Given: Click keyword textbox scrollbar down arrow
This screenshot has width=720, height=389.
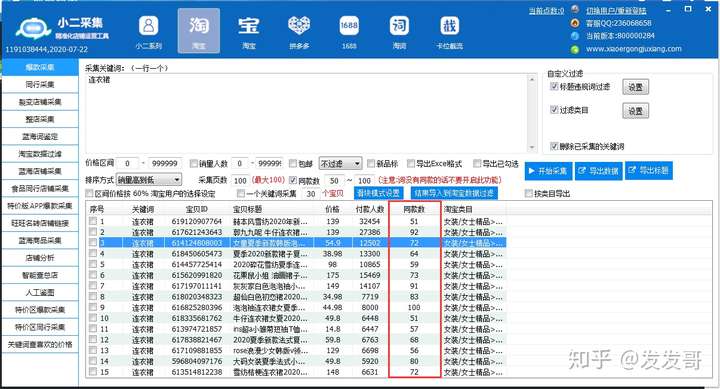Looking at the screenshot, I should tap(532, 147).
